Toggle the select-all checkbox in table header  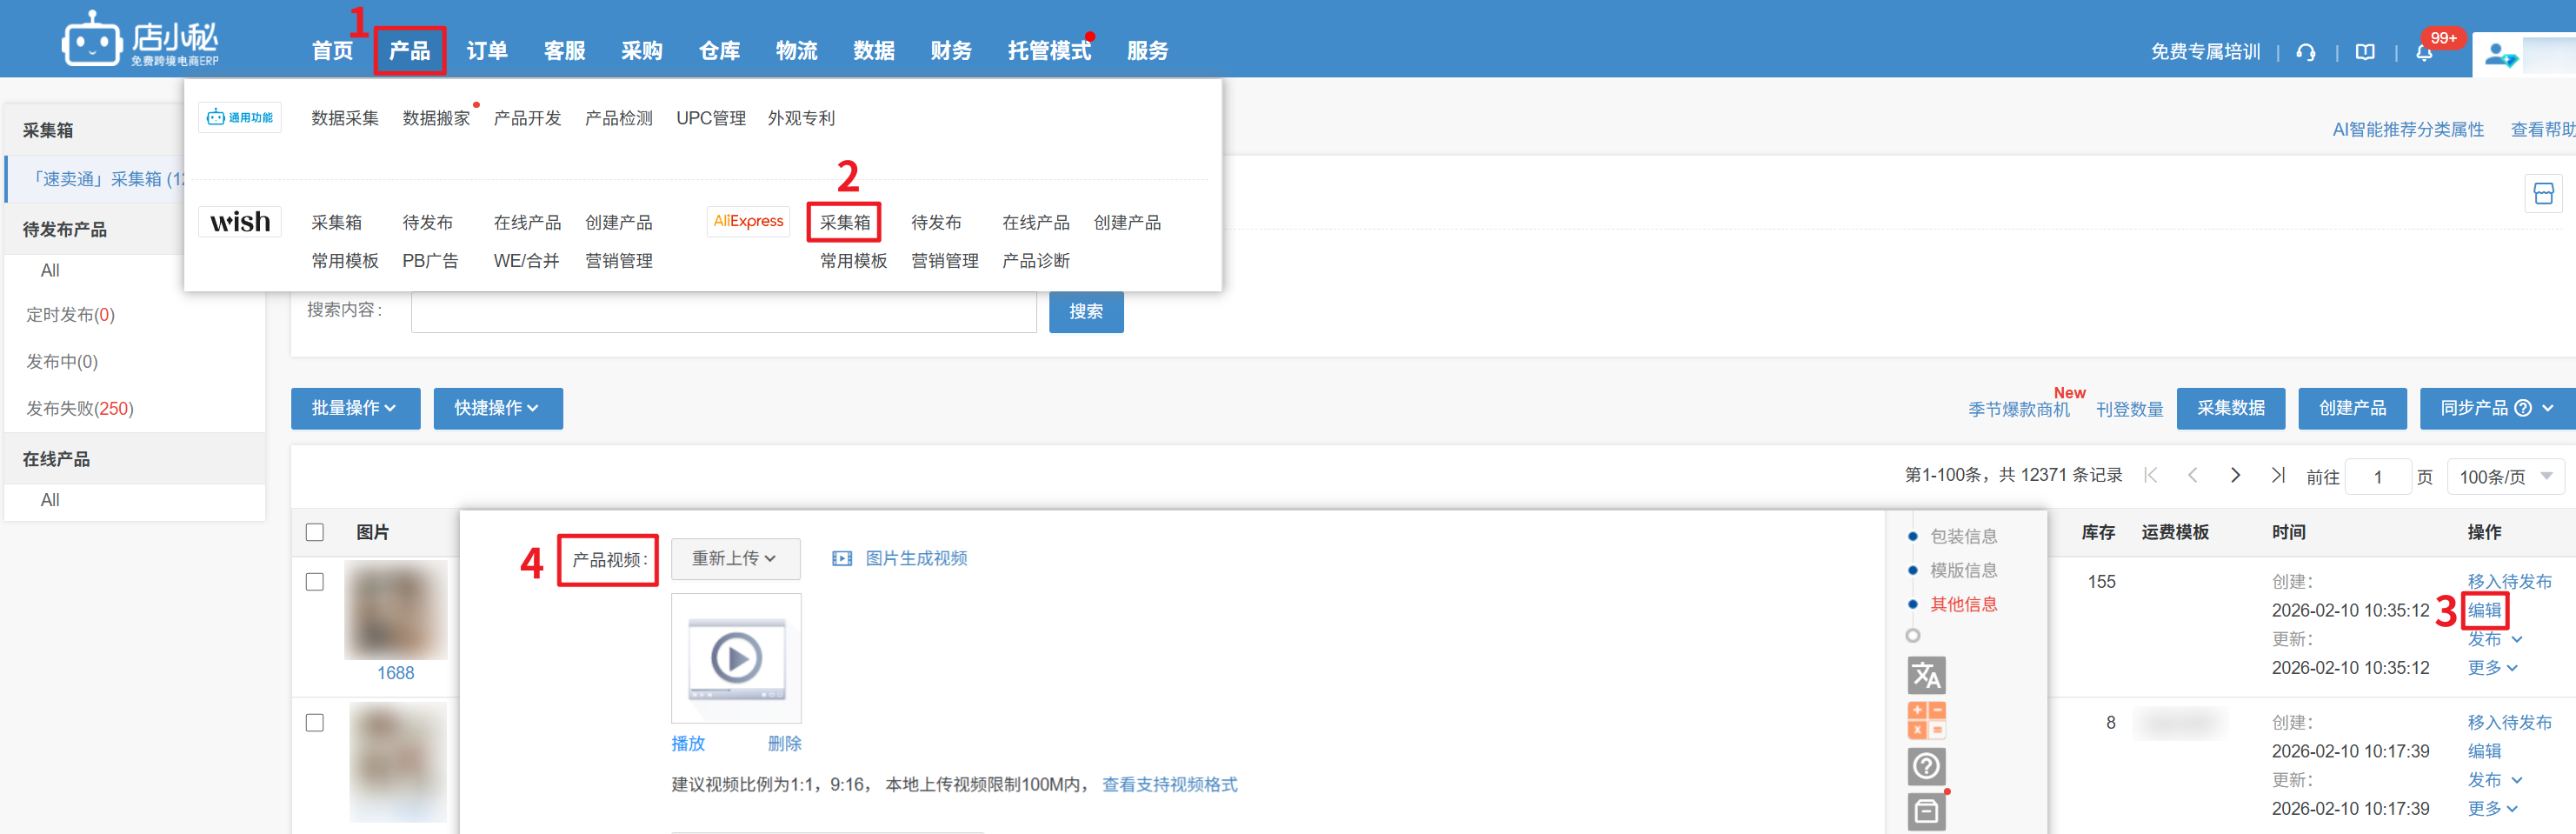tap(315, 532)
